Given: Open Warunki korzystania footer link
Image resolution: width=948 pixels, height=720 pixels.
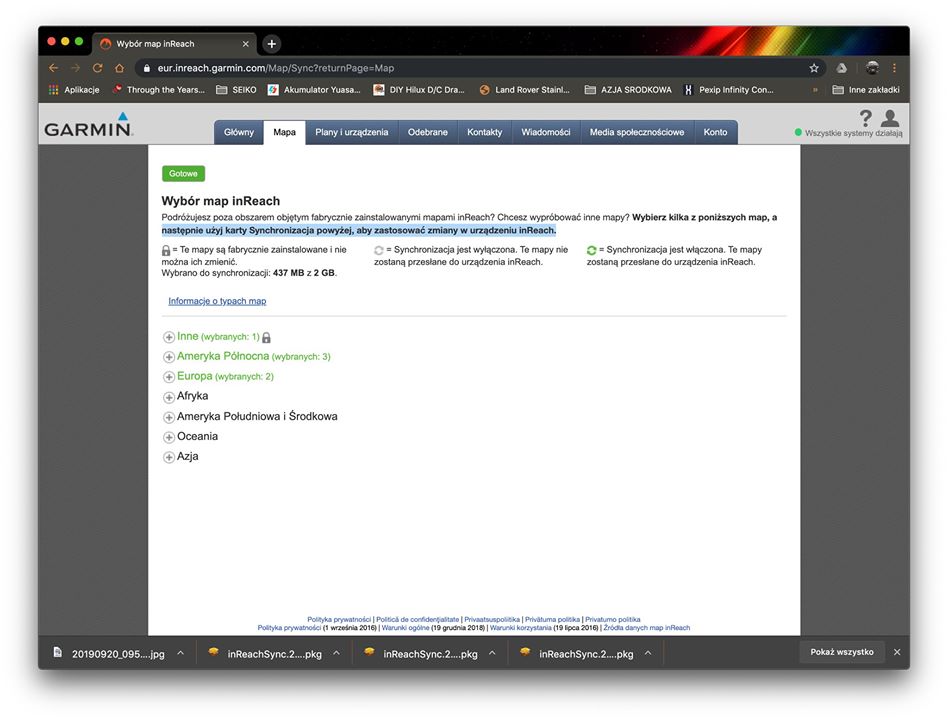Looking at the screenshot, I should (x=520, y=628).
